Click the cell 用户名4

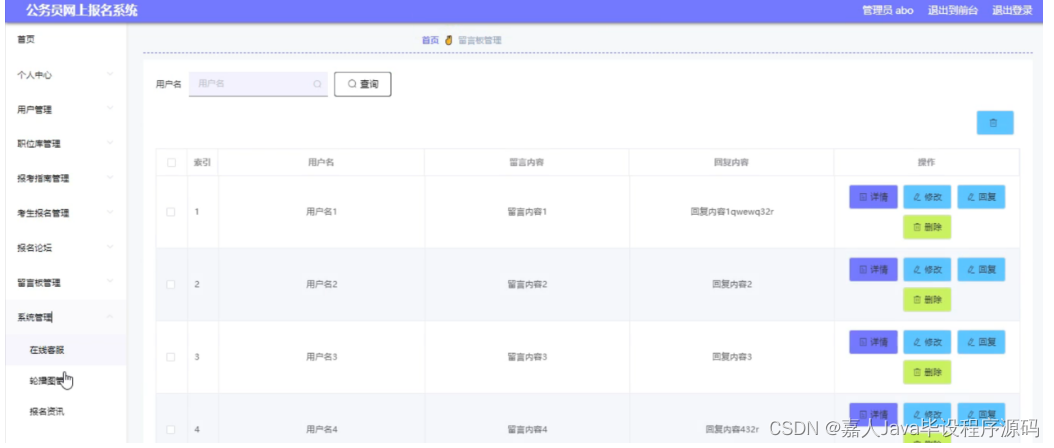pos(321,429)
